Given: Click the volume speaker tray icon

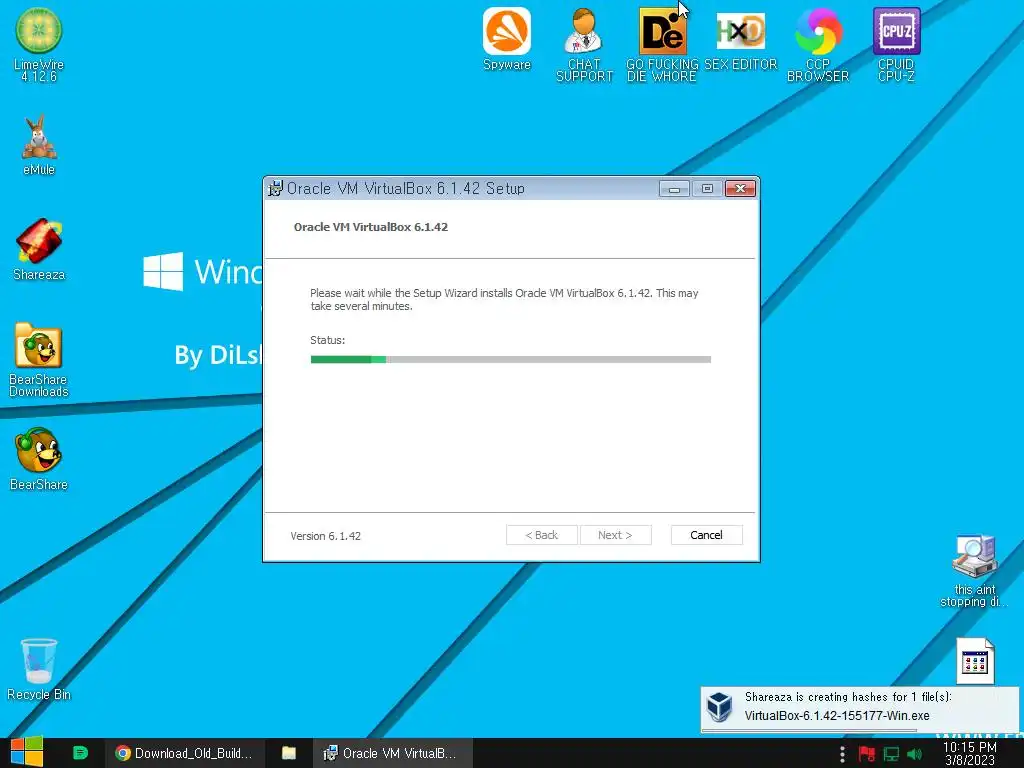Looking at the screenshot, I should (x=915, y=754).
